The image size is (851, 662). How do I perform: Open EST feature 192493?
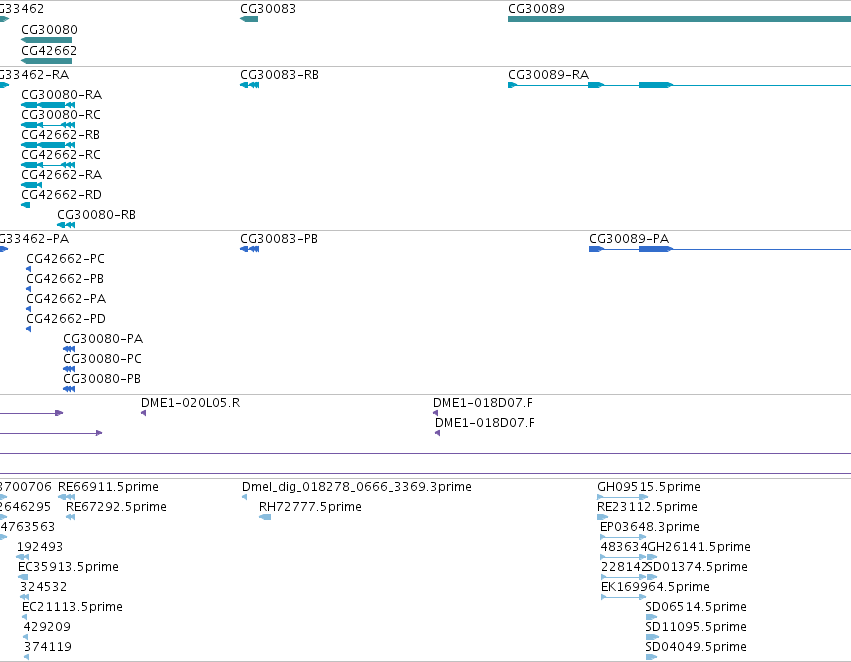coord(40,548)
